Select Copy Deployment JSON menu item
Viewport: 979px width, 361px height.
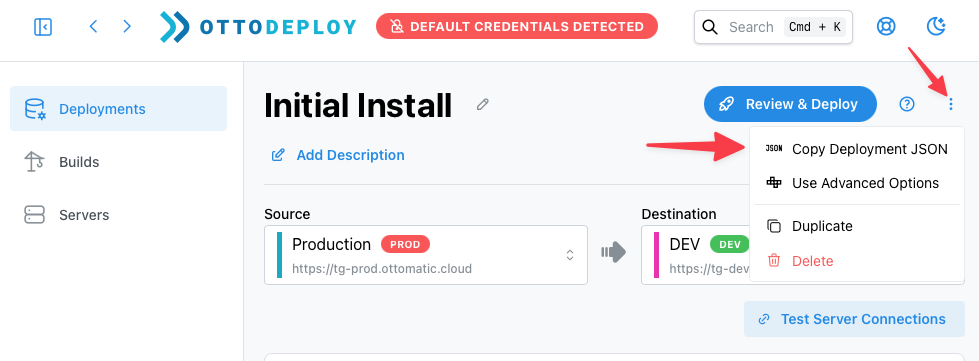coord(857,149)
